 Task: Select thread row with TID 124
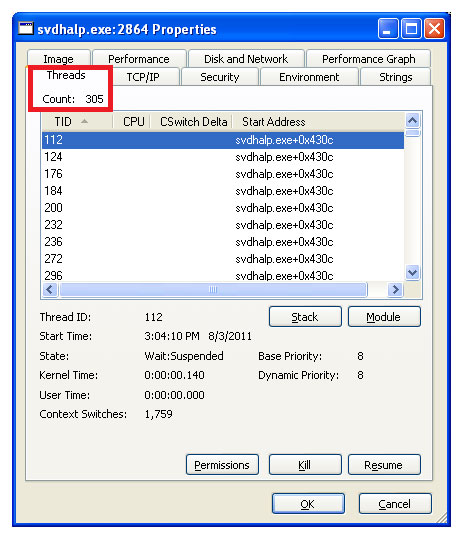223,157
